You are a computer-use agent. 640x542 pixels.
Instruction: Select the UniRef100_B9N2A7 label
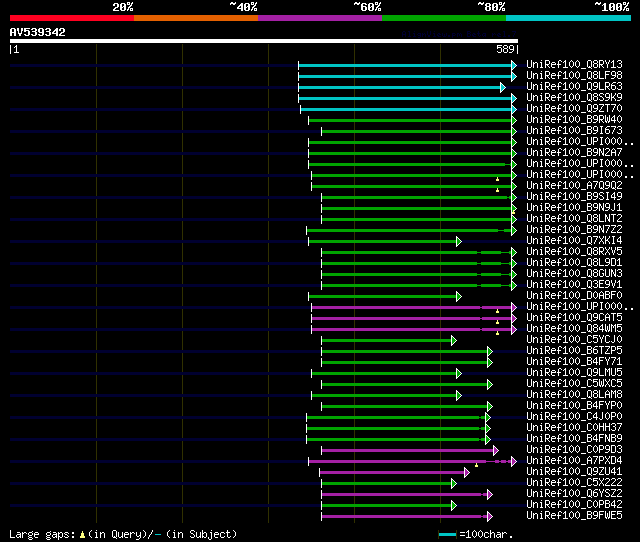click(x=574, y=153)
